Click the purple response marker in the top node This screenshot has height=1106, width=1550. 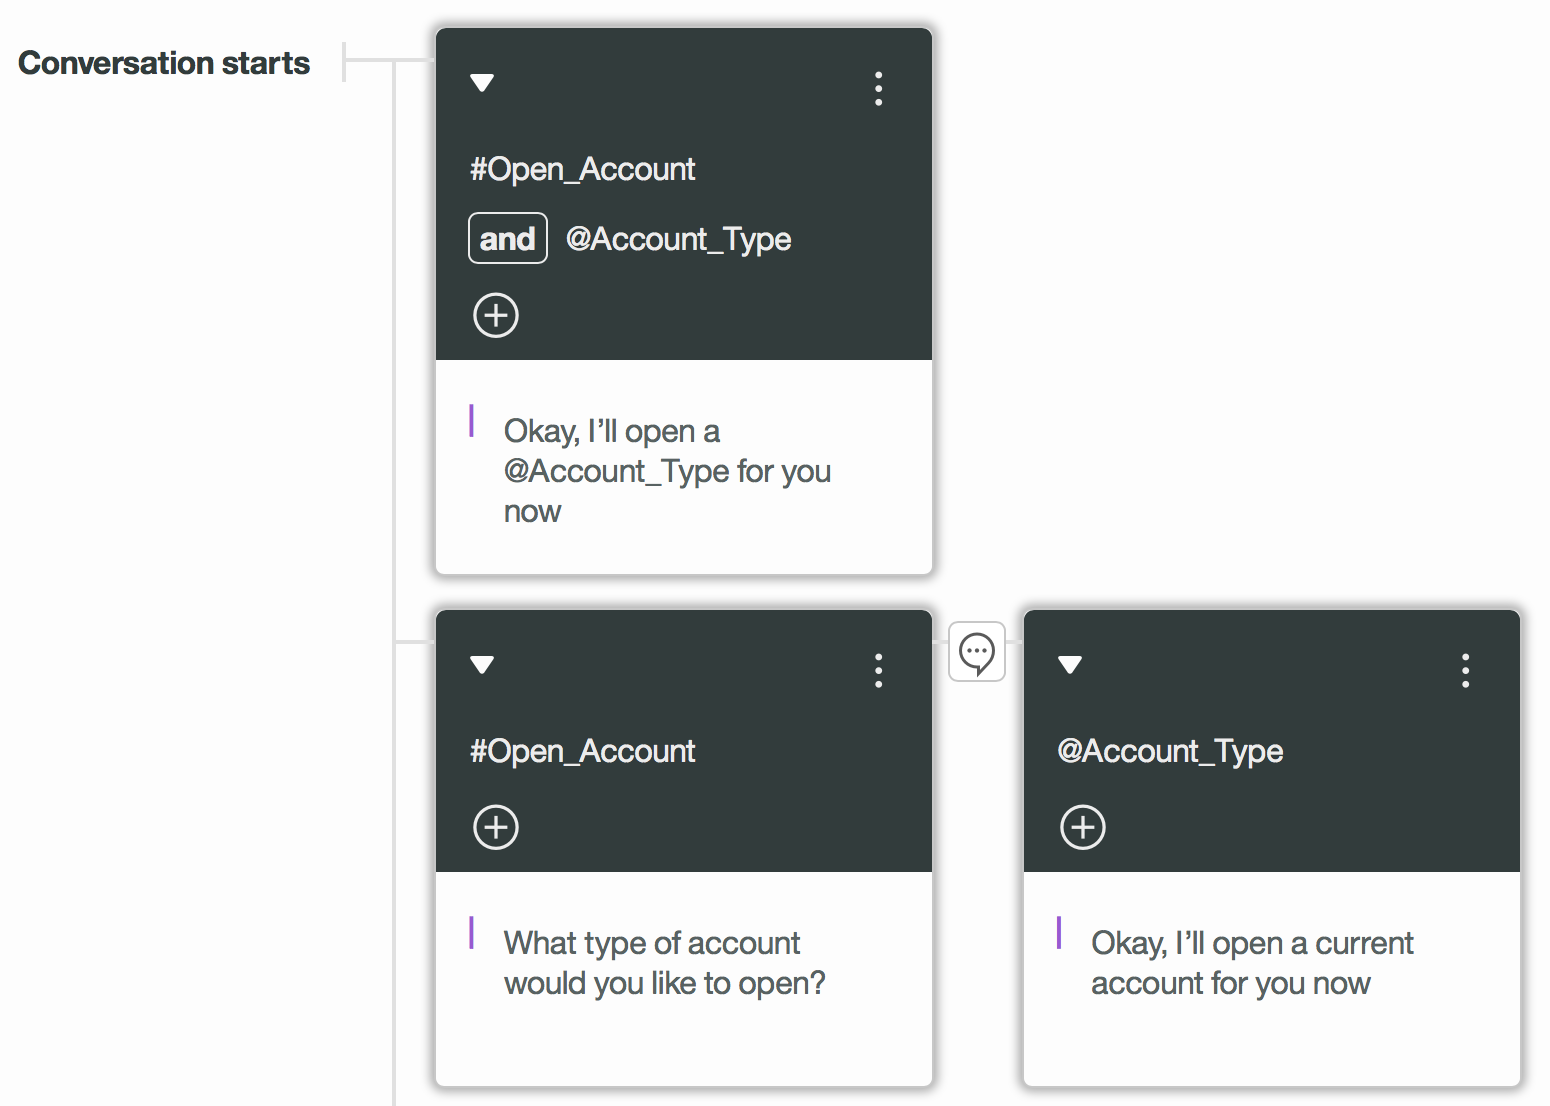click(471, 421)
